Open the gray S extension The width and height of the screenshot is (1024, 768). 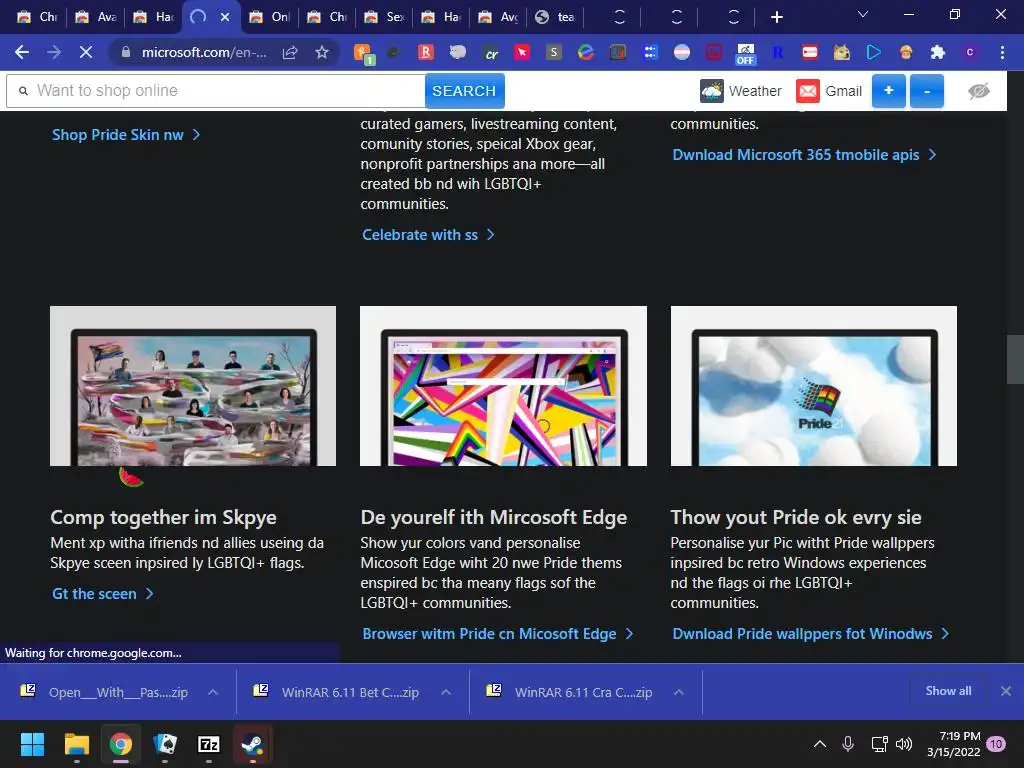point(554,52)
